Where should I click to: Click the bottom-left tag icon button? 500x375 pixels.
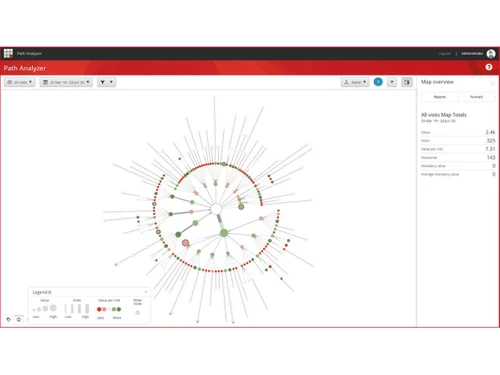[x=8, y=319]
